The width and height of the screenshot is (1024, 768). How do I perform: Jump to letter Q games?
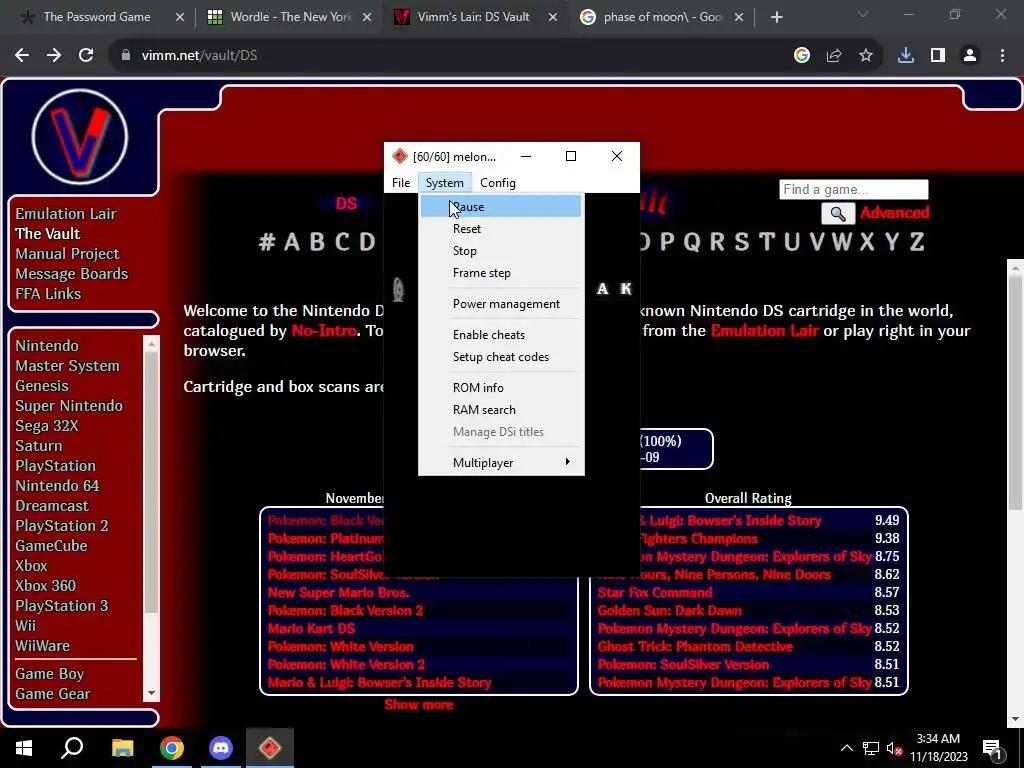tap(692, 242)
